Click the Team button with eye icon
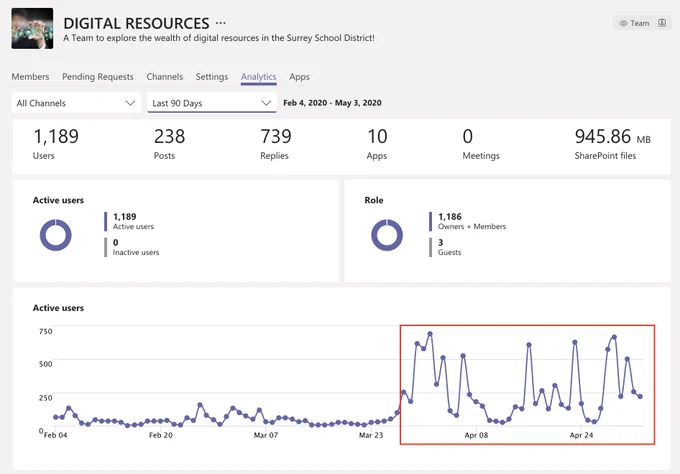The width and height of the screenshot is (680, 474). click(634, 23)
